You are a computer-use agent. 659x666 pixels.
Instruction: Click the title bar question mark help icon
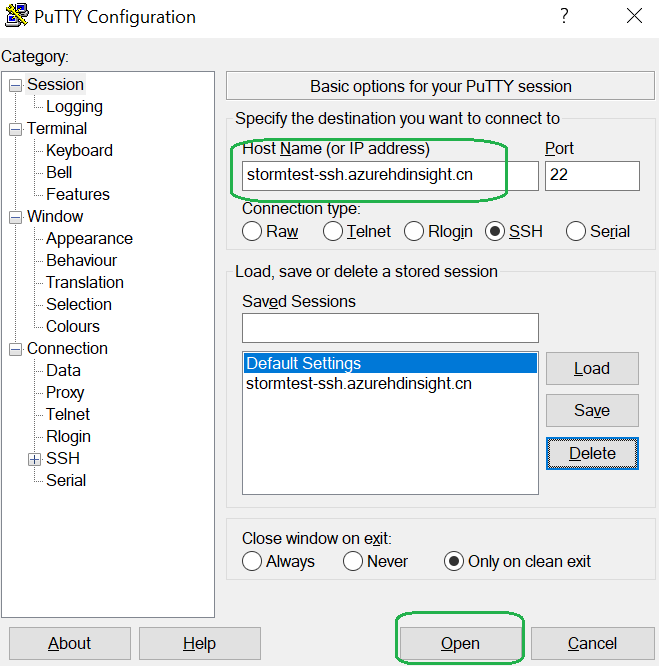click(564, 16)
